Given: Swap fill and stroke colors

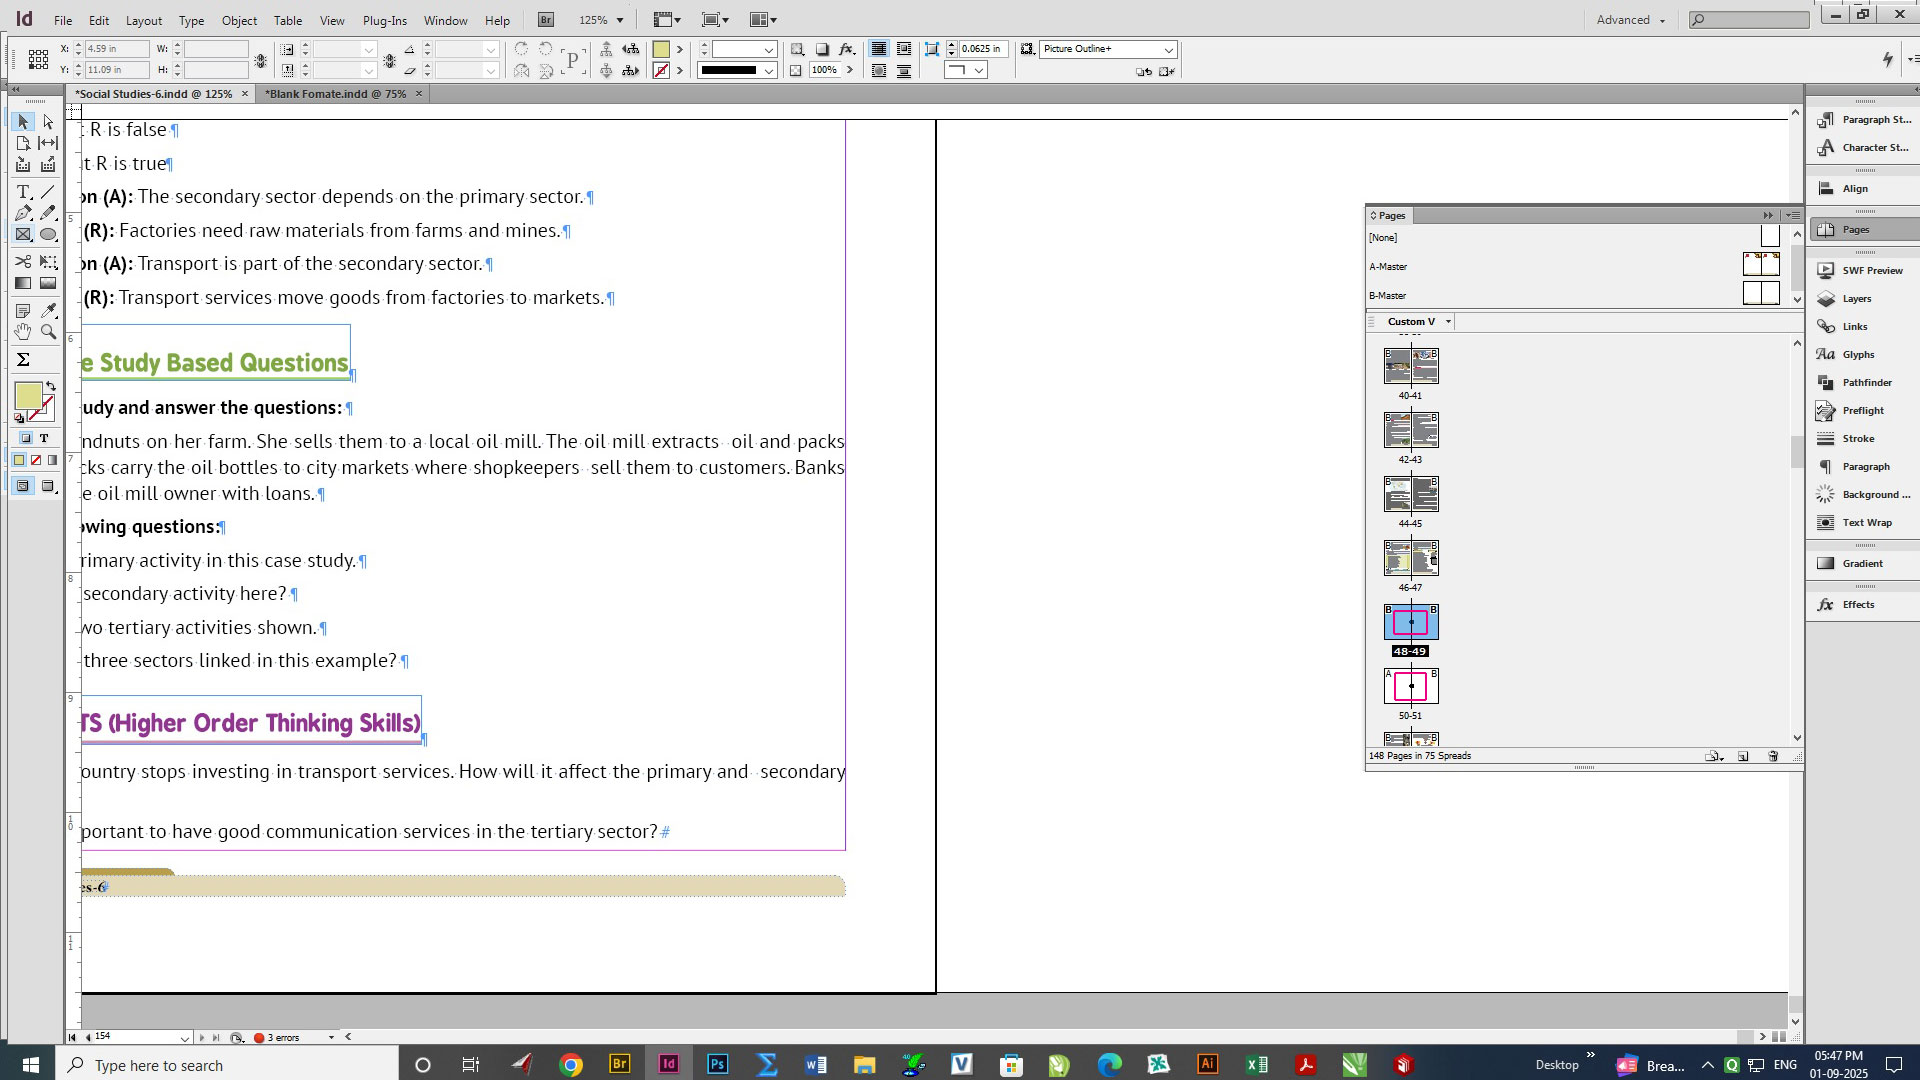Looking at the screenshot, I should (51, 386).
